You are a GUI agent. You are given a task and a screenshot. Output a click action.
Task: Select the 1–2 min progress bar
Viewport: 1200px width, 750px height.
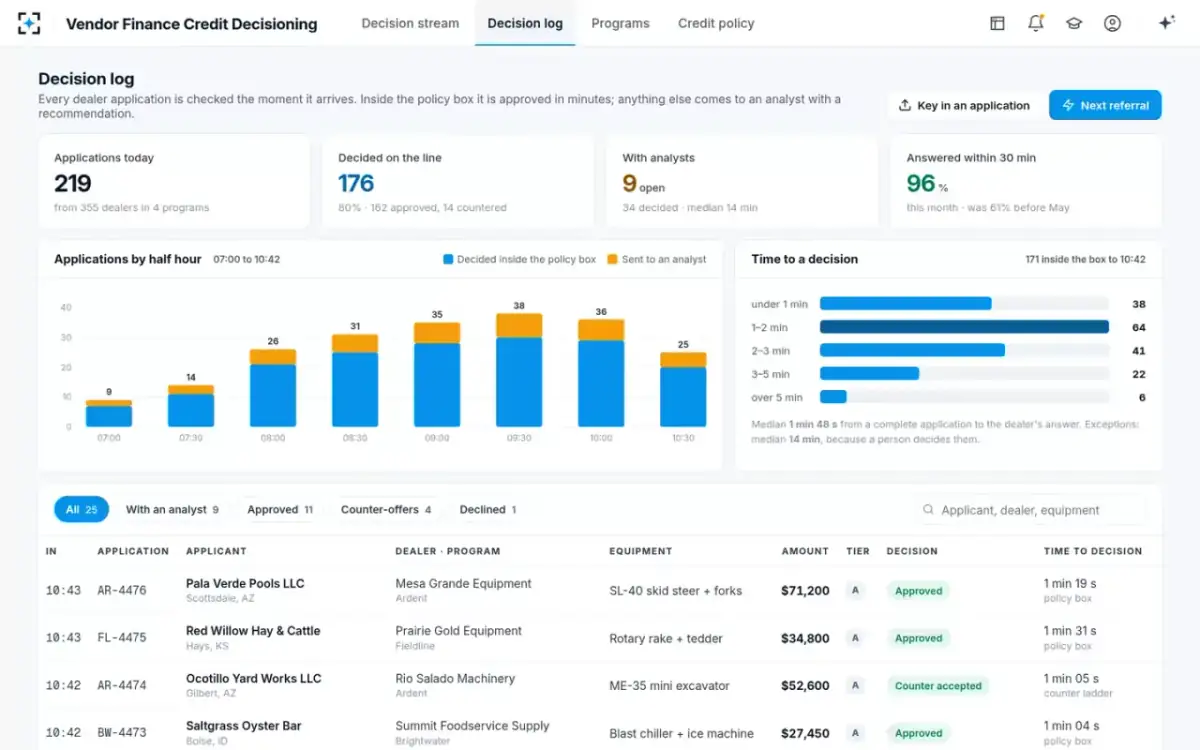point(964,327)
